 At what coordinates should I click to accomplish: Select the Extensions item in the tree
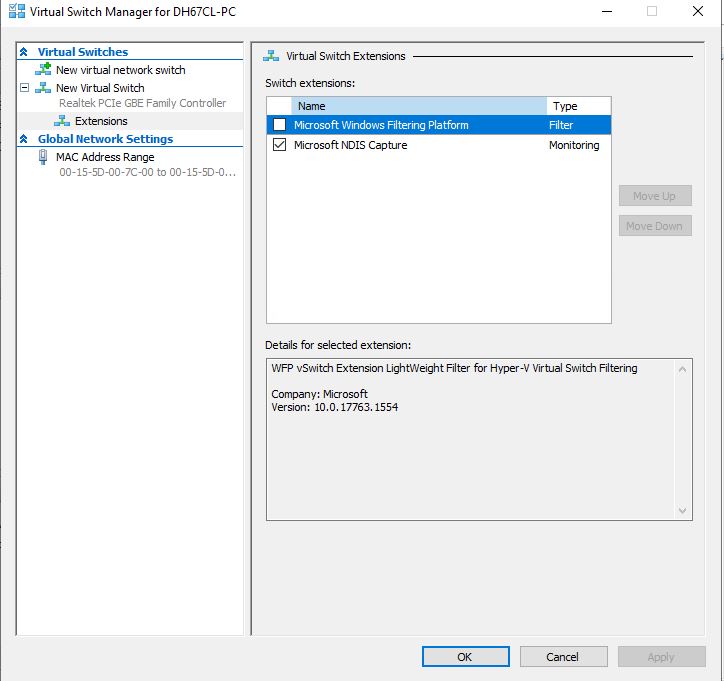tap(101, 121)
